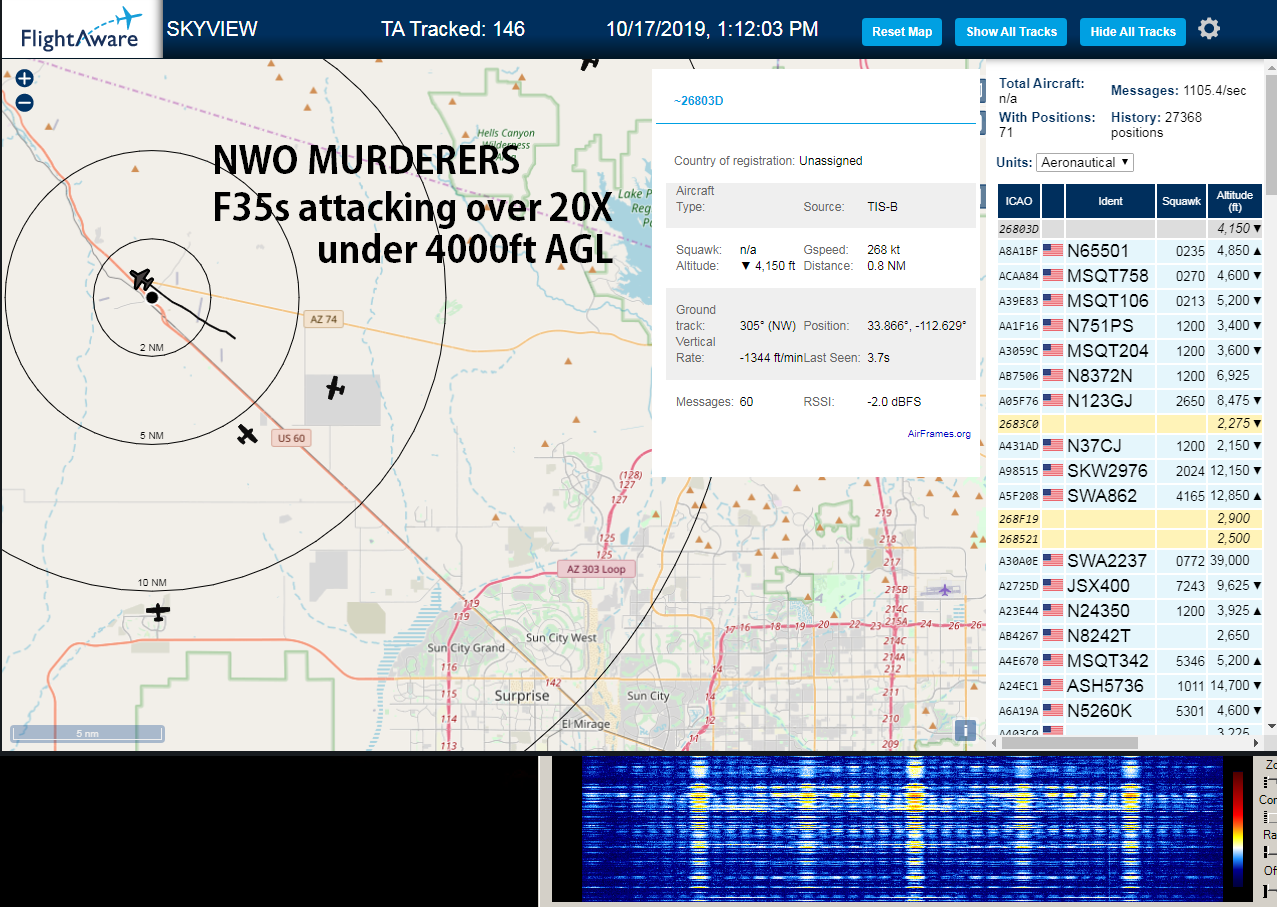Viewport: 1277px width, 907px height.
Task: Select the N5260K aircraft row
Action: pos(1130,711)
